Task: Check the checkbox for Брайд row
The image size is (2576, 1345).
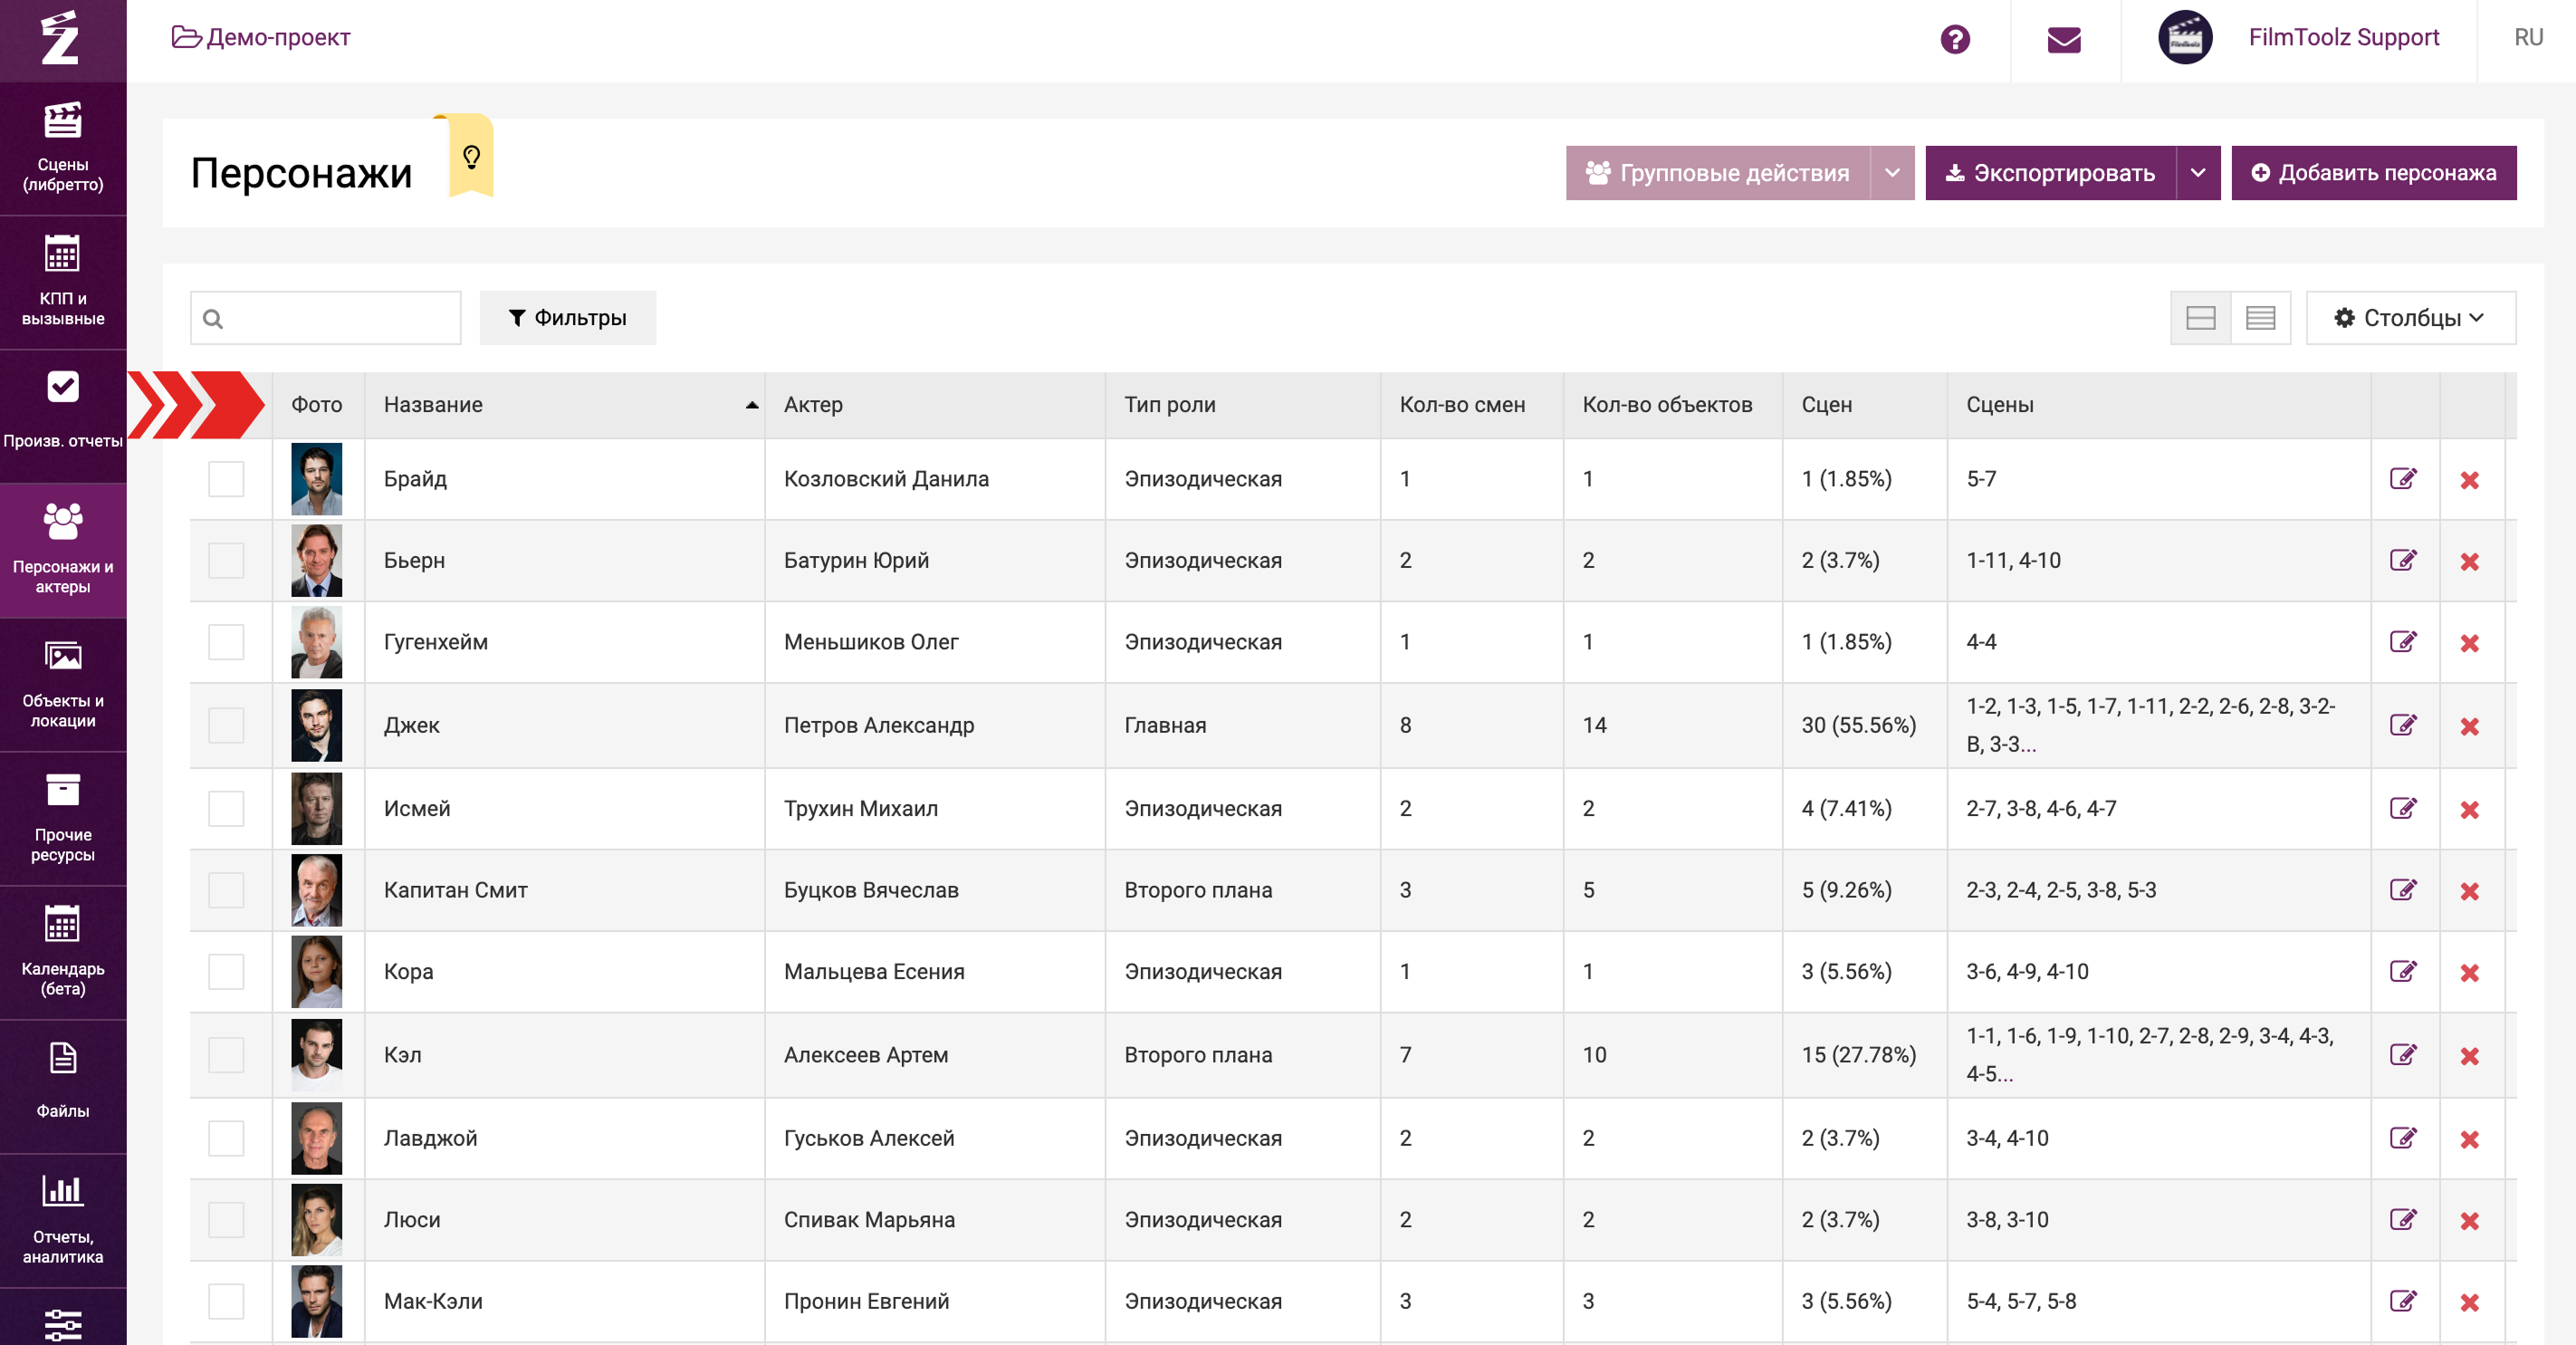Action: (226, 479)
